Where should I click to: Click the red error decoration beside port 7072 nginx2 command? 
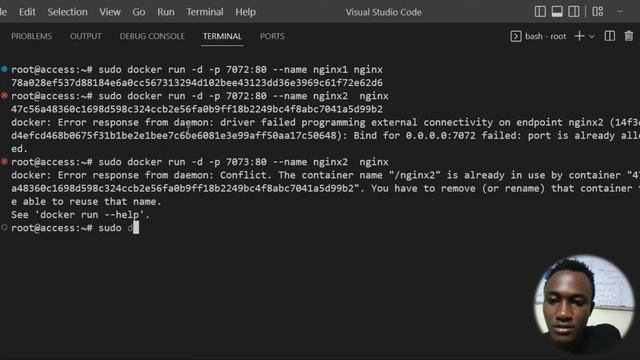click(4, 96)
